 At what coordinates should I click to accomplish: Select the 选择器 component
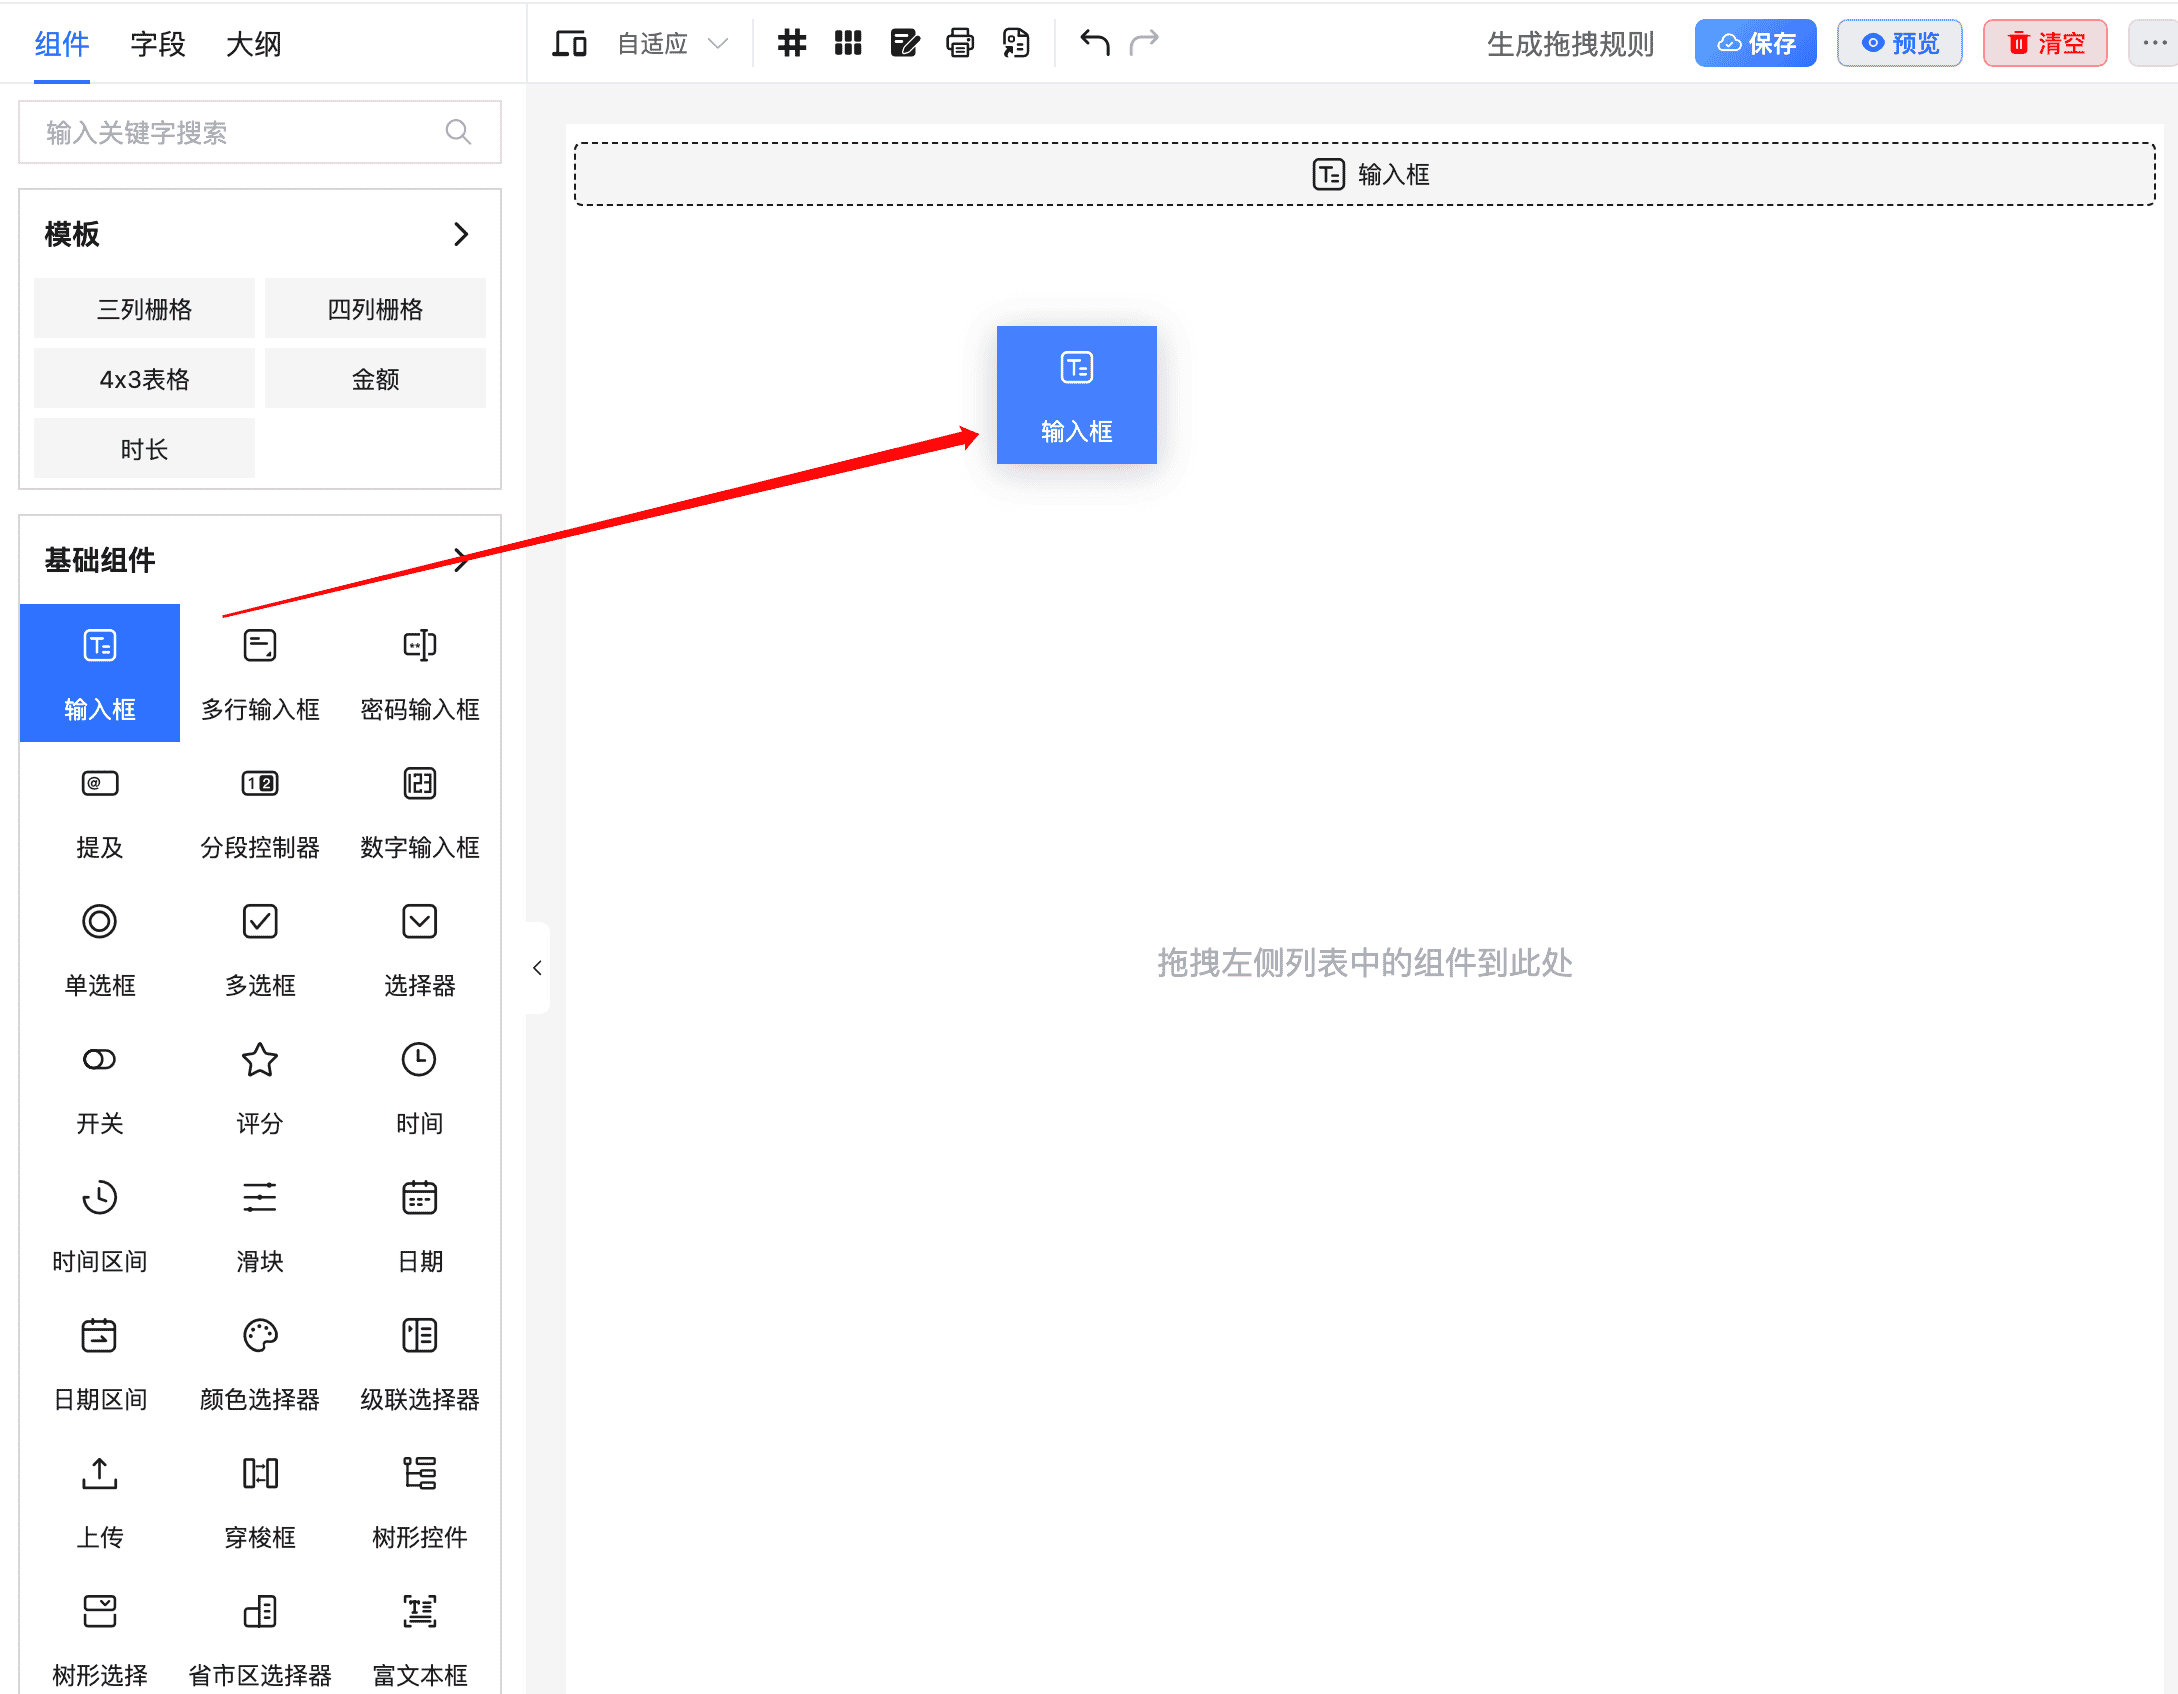420,949
